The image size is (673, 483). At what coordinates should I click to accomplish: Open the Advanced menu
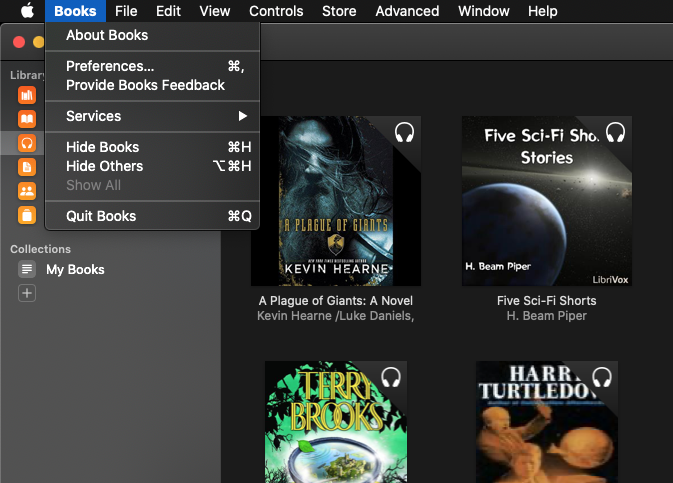pos(407,11)
